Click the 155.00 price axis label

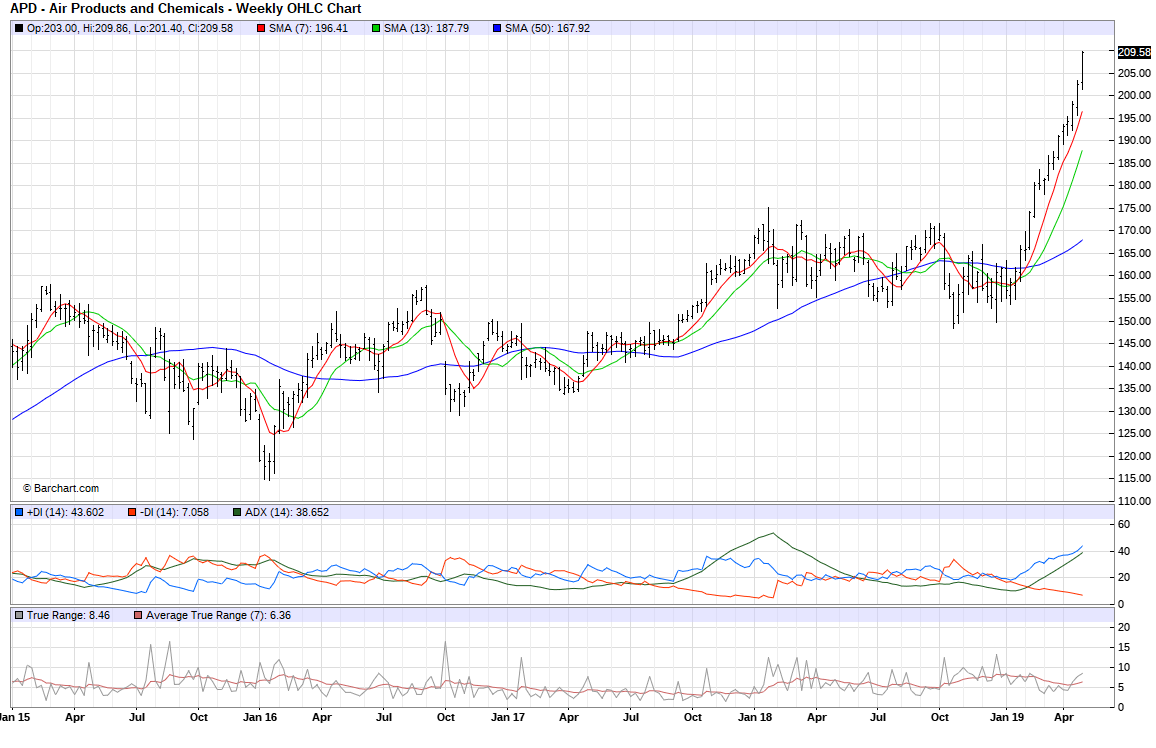(1134, 298)
